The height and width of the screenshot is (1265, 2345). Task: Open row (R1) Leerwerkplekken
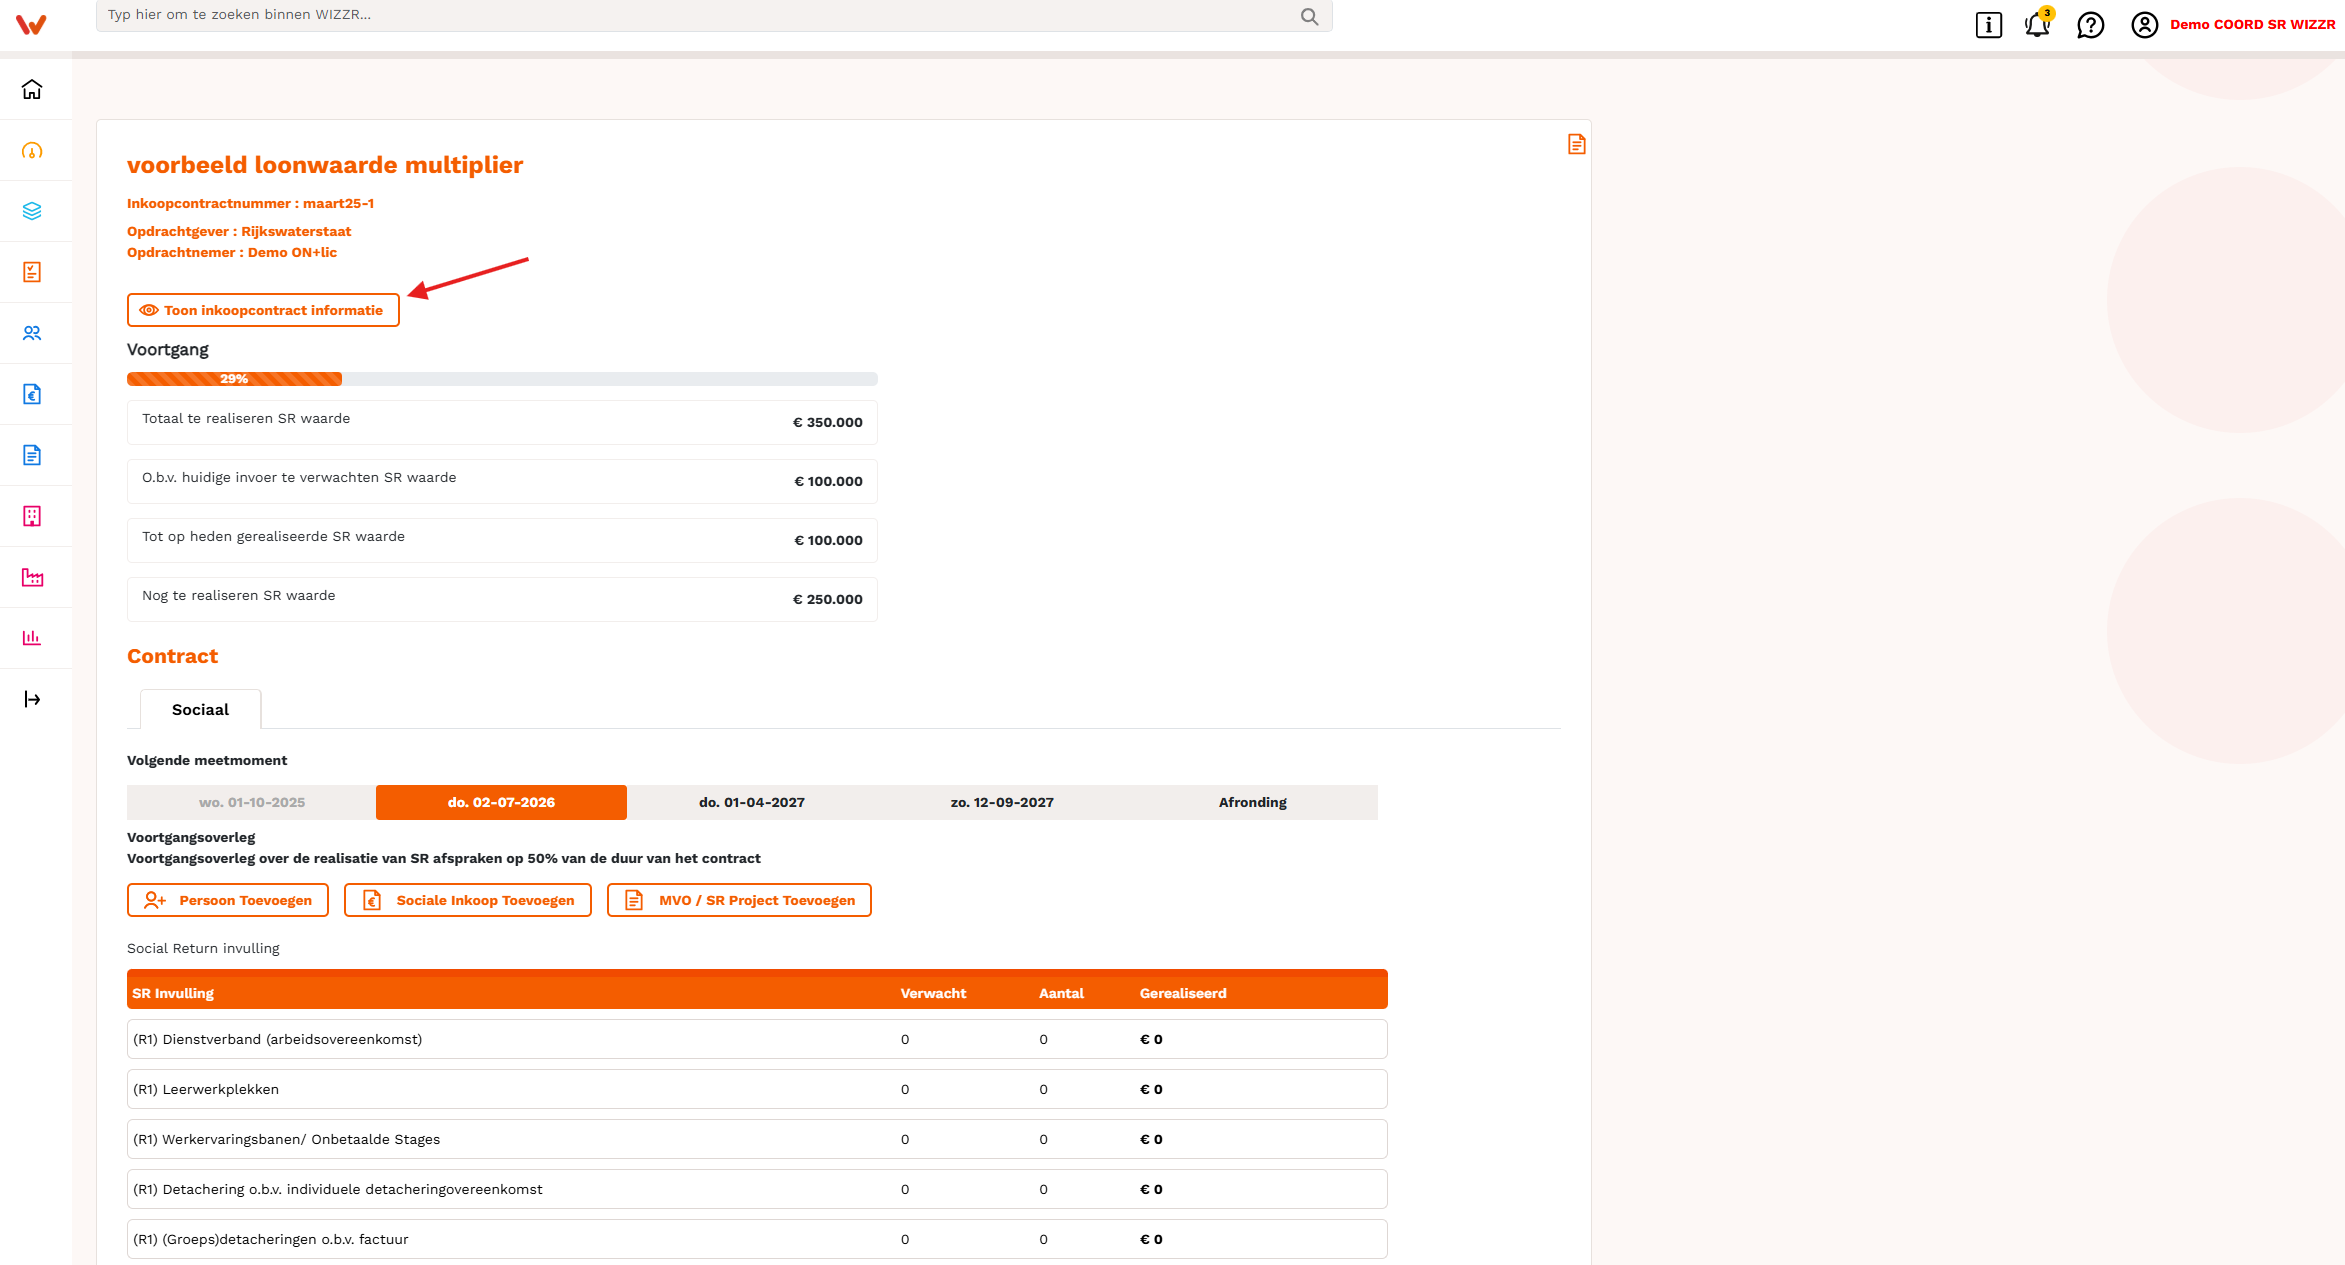click(x=757, y=1089)
